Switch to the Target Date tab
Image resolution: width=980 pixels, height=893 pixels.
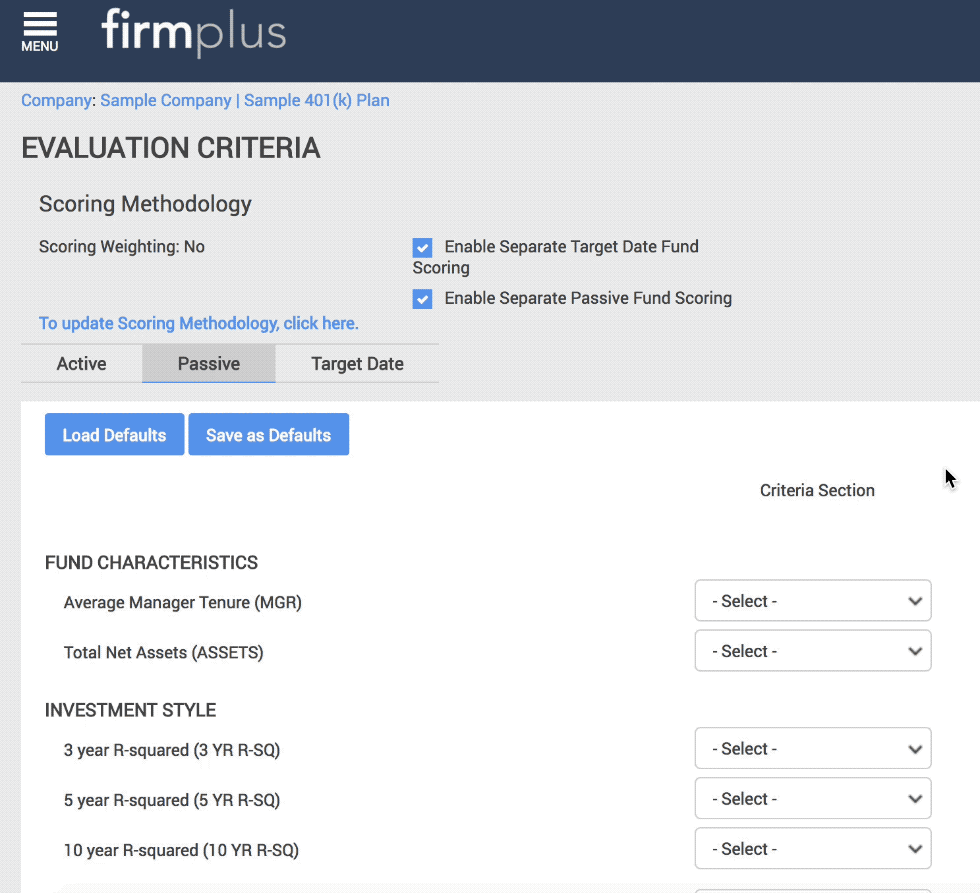[358, 364]
